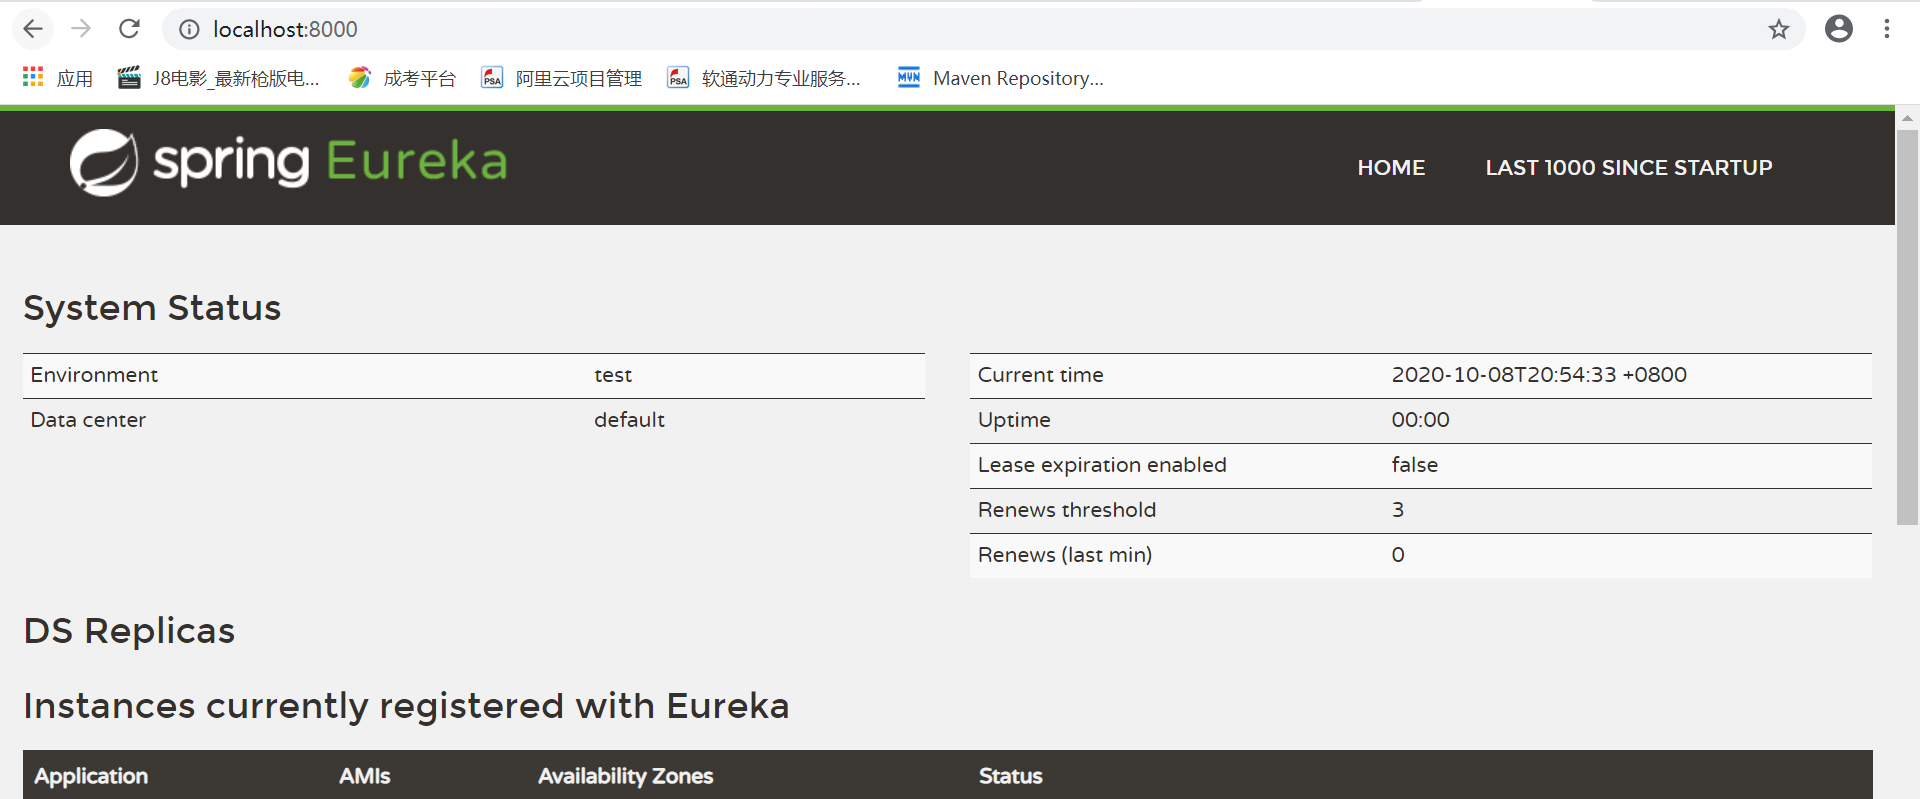Image resolution: width=1920 pixels, height=799 pixels.
Task: Bookmark this page with the star icon
Action: point(1778,30)
